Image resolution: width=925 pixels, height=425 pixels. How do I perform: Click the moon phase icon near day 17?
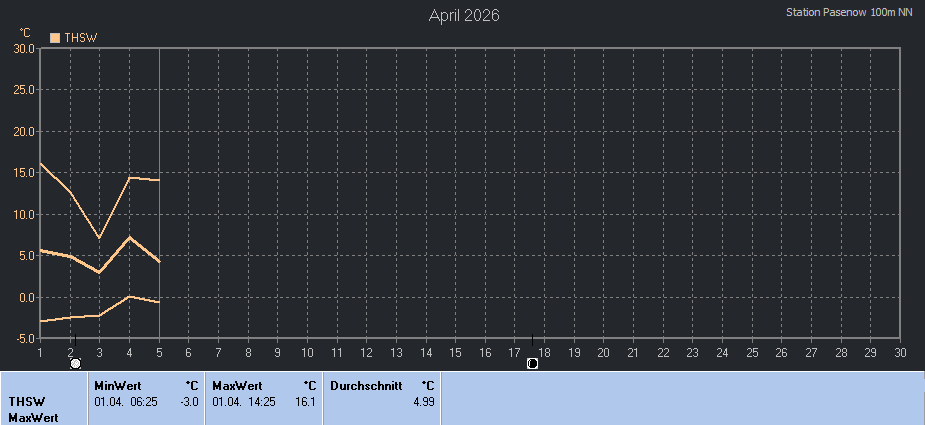click(x=532, y=364)
